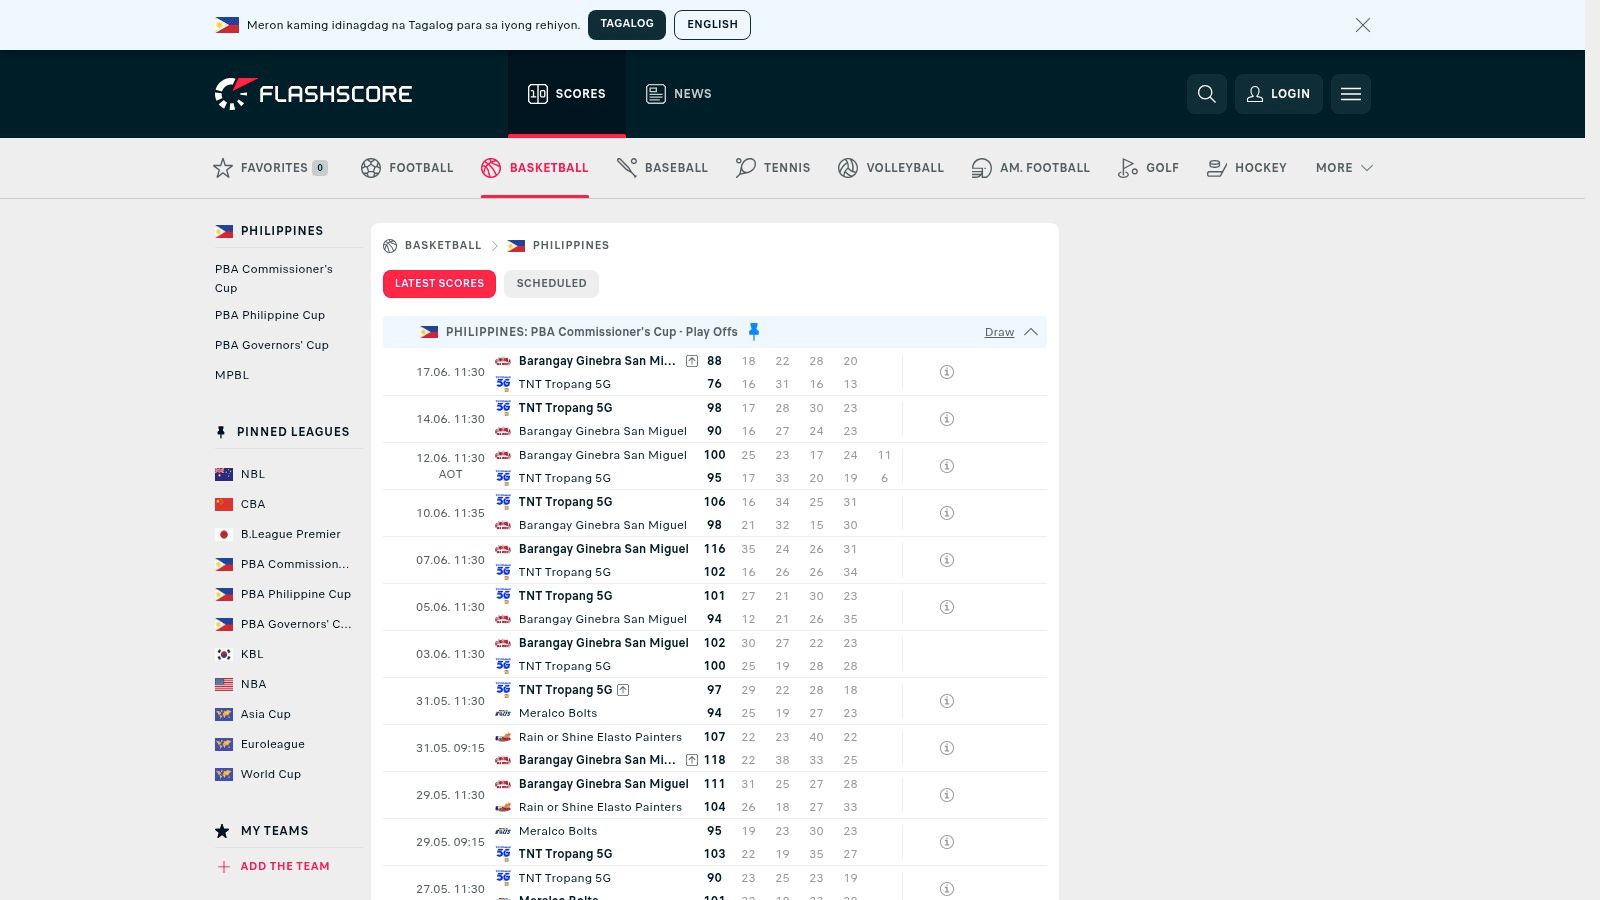This screenshot has width=1600, height=900.
Task: Open CBA pinned league
Action: point(253,504)
